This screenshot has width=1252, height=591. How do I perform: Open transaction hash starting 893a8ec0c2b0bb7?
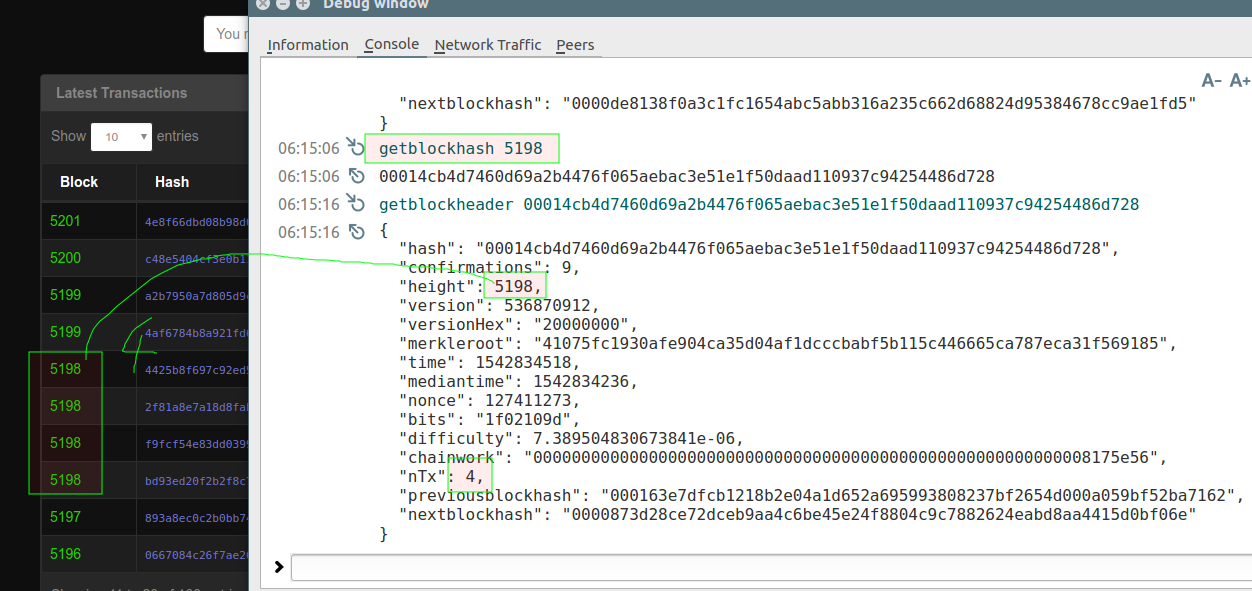click(196, 518)
